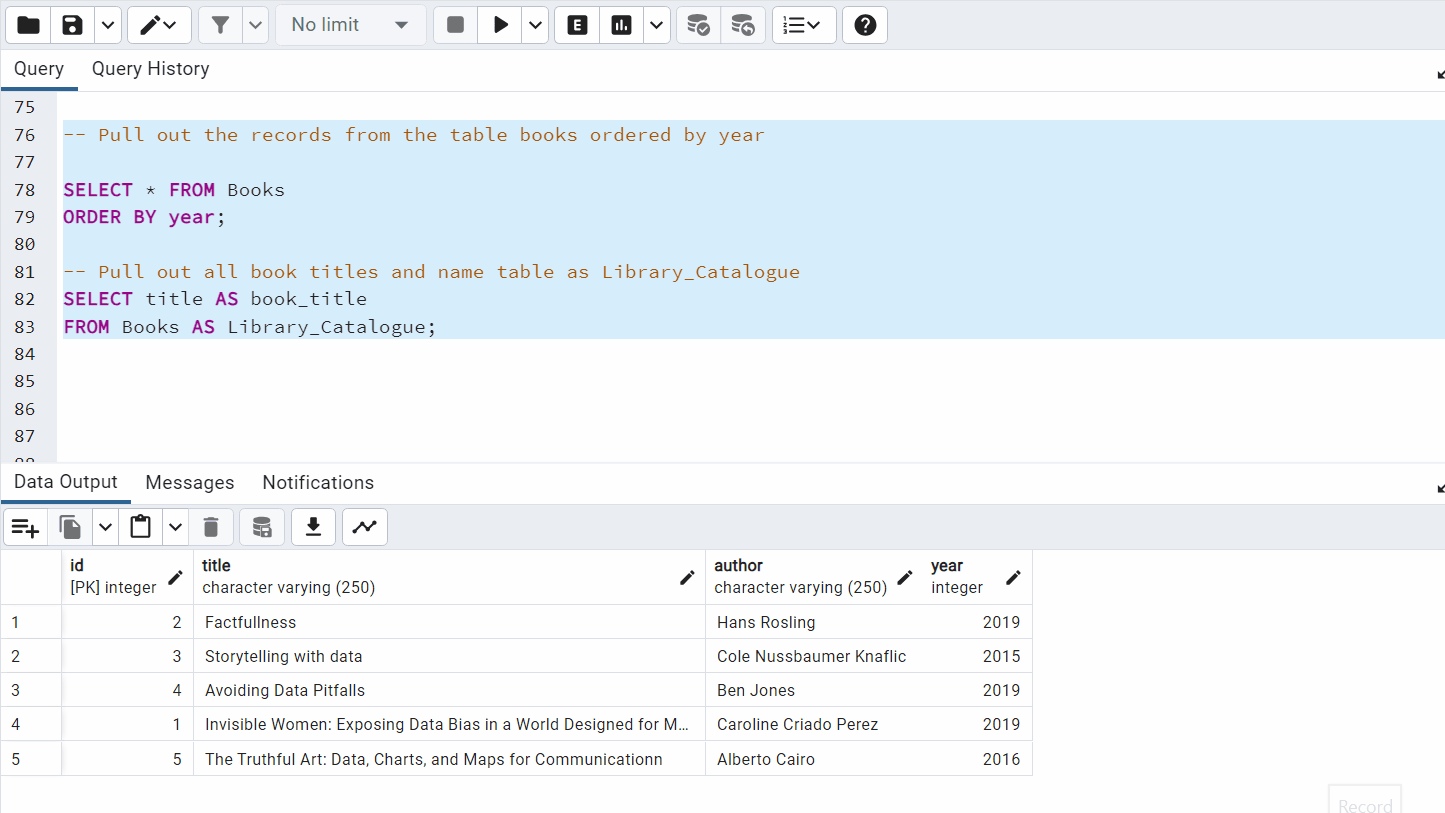
Task: Execute the query with the play button
Action: point(500,25)
